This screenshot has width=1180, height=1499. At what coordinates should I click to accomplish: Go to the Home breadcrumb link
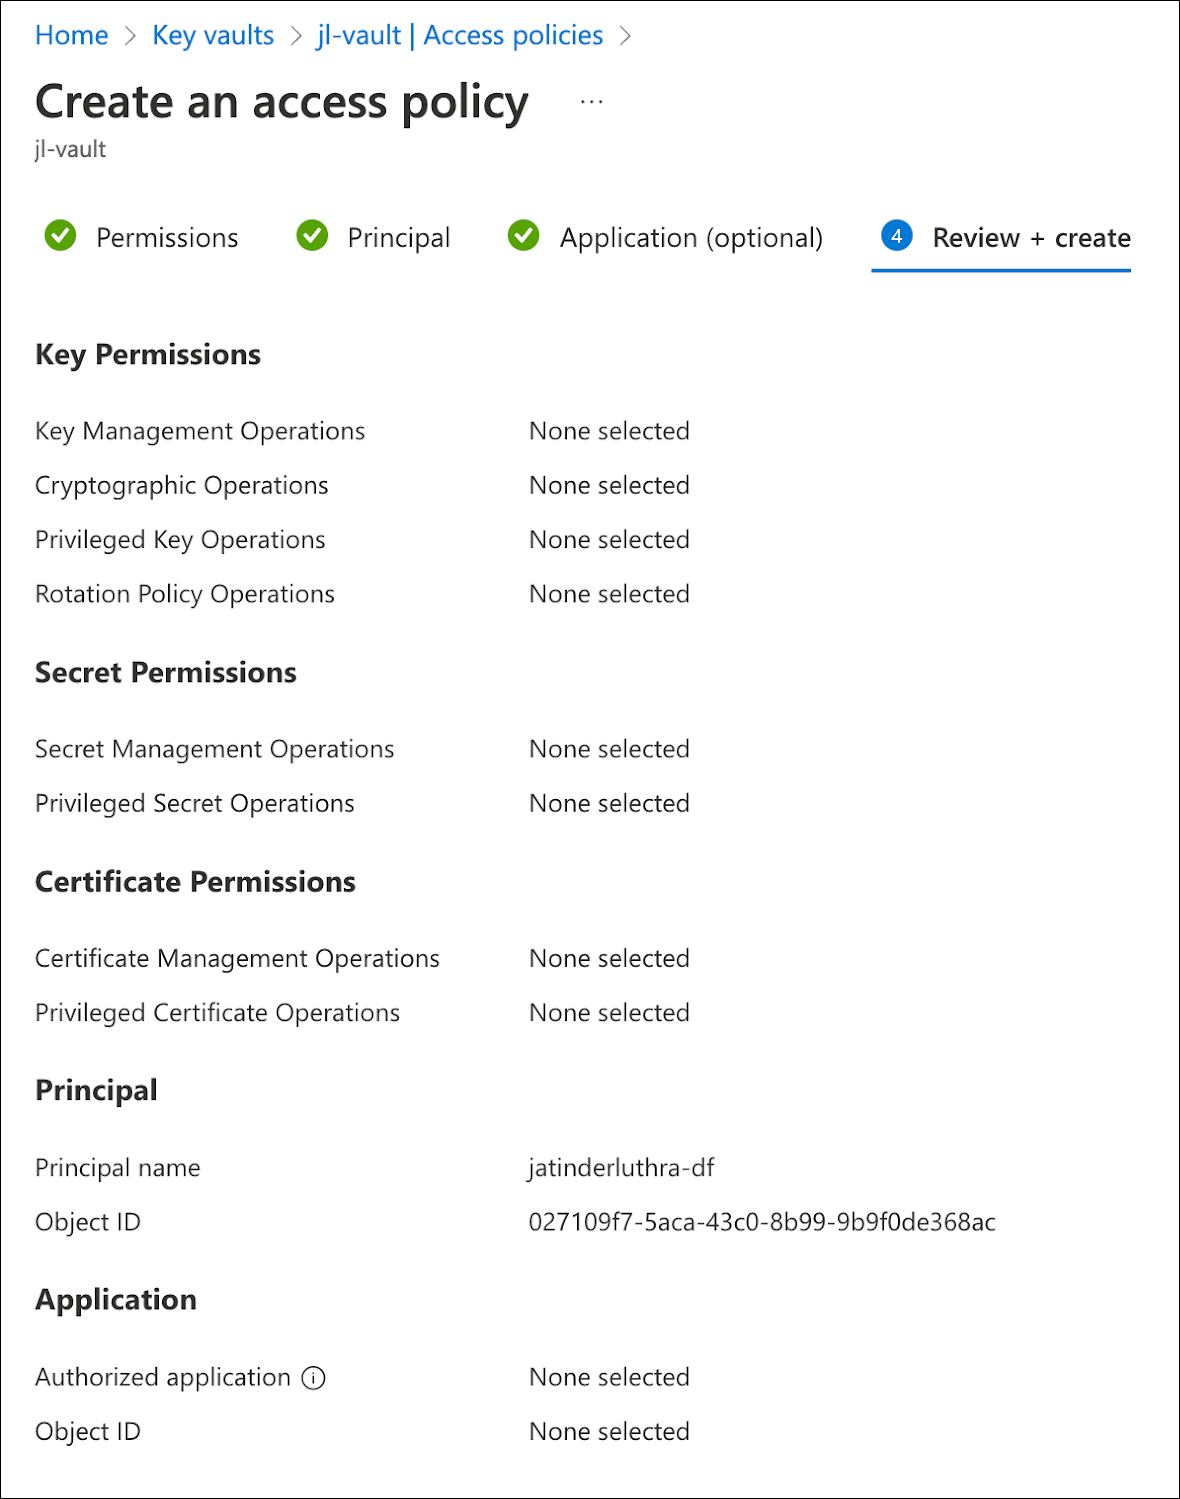71,35
